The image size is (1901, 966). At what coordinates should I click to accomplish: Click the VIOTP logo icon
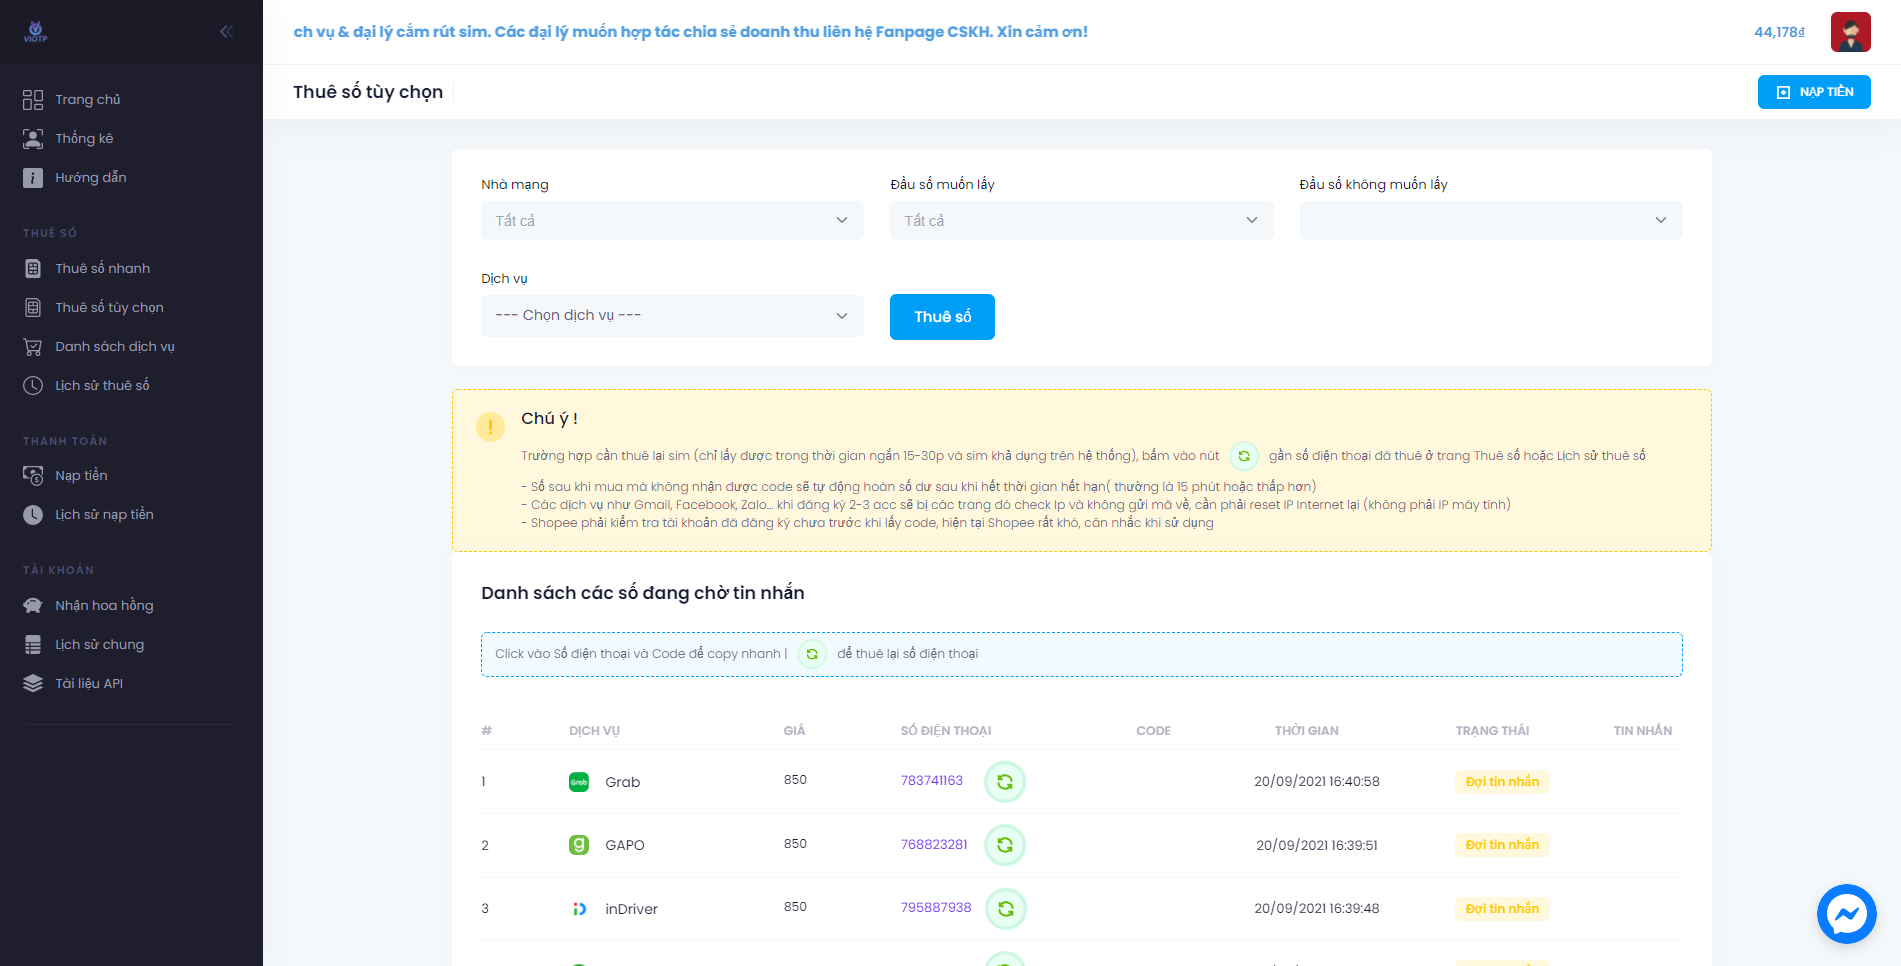(x=36, y=32)
